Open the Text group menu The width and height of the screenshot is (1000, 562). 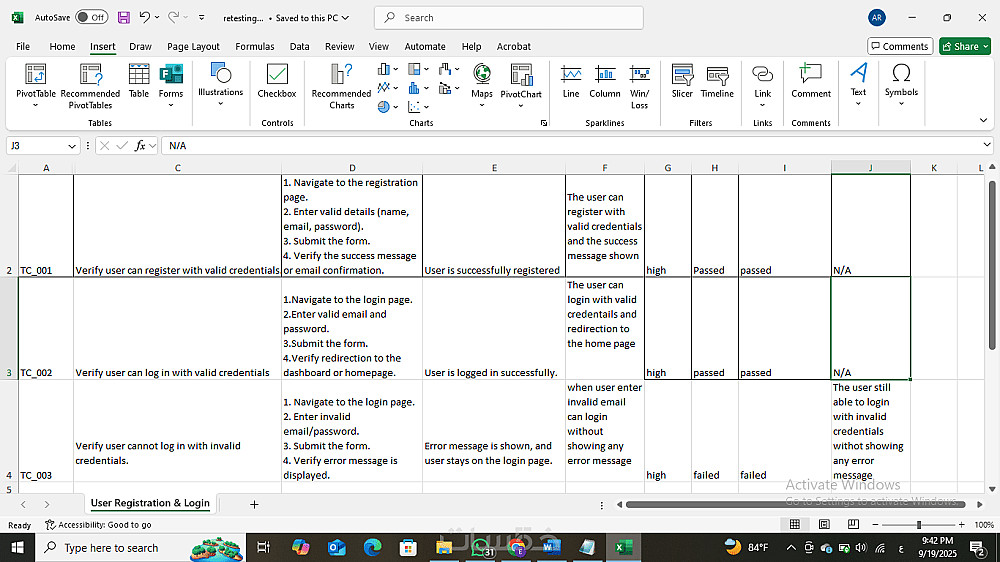point(858,84)
